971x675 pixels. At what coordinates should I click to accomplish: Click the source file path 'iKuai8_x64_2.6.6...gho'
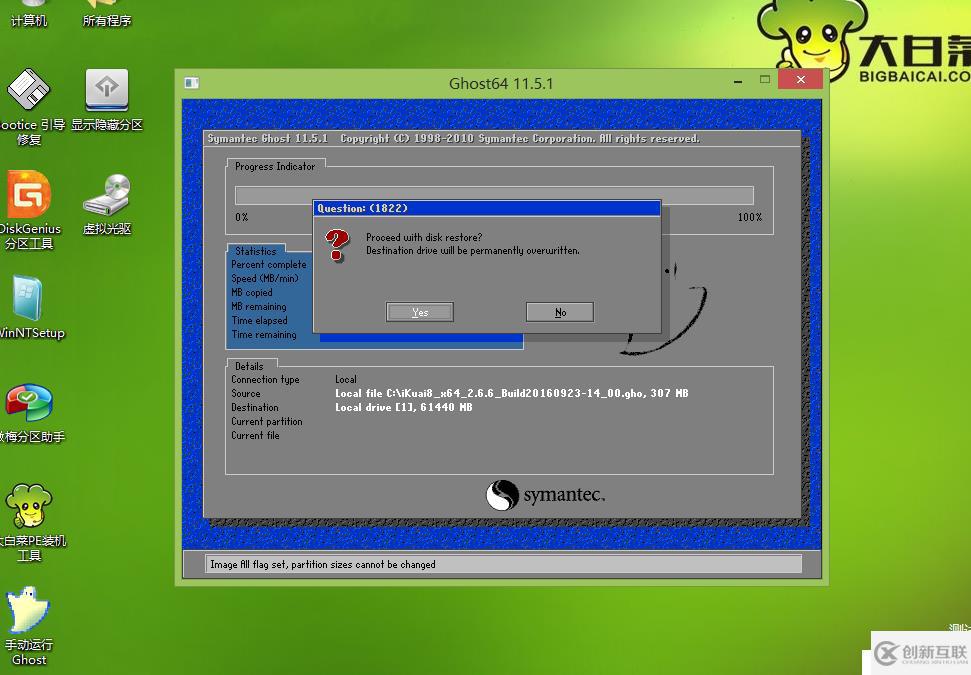coord(512,393)
